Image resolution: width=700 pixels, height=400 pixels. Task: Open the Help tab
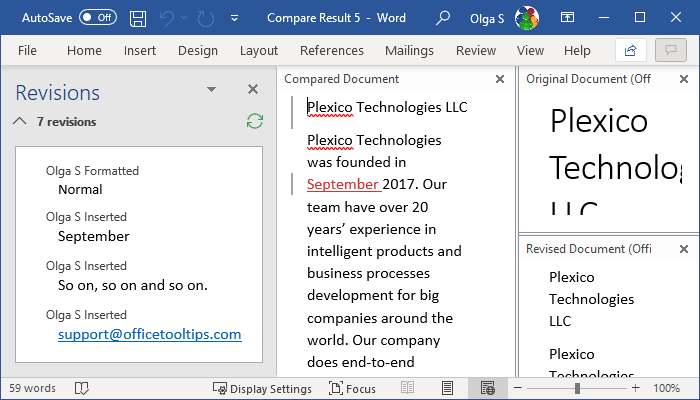[x=577, y=50]
